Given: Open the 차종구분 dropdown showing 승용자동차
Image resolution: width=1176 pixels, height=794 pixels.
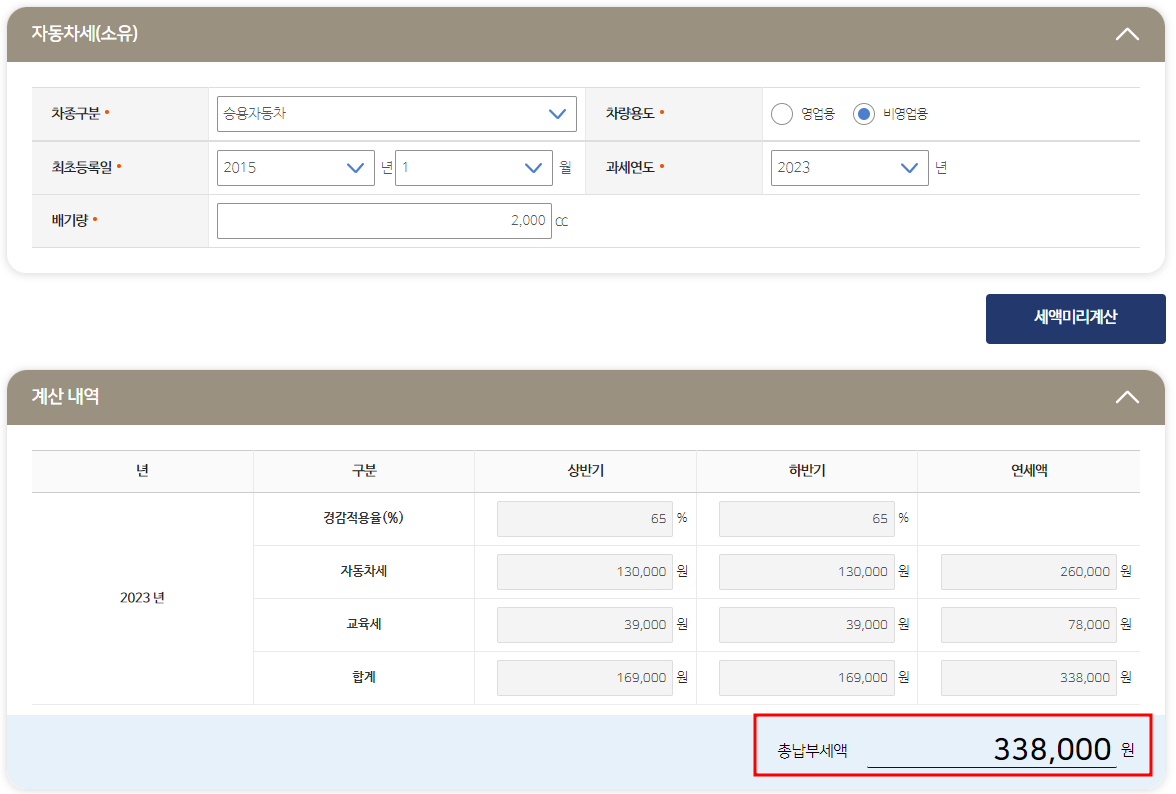Looking at the screenshot, I should 396,113.
